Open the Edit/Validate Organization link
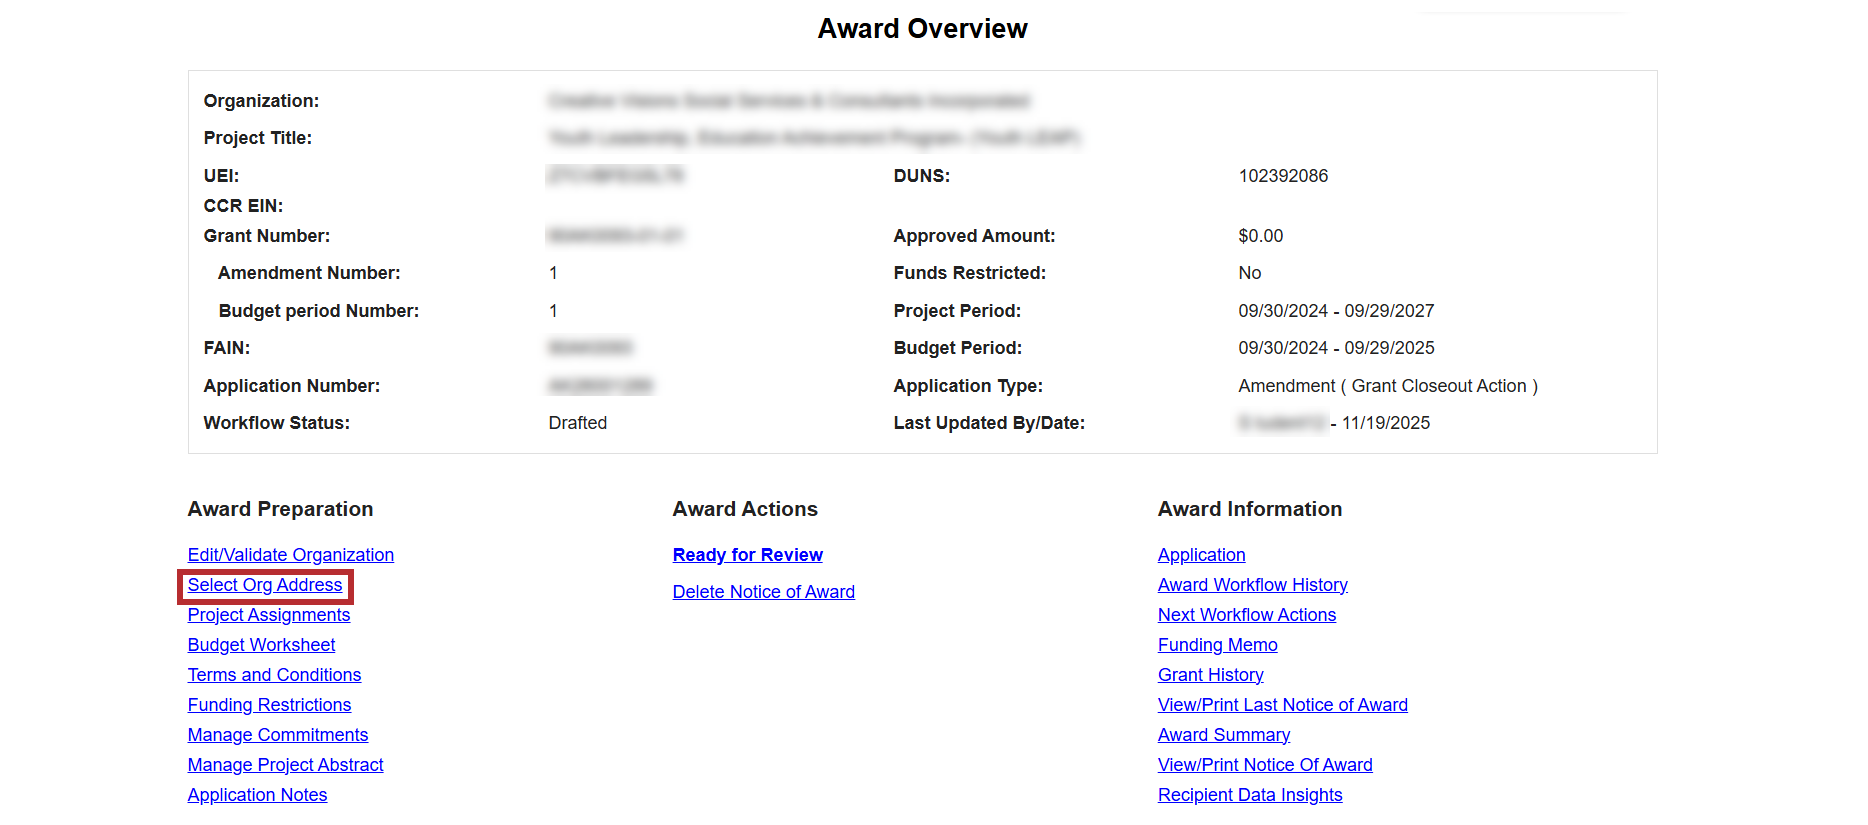Screen dimensions: 1868x825 click(x=290, y=555)
